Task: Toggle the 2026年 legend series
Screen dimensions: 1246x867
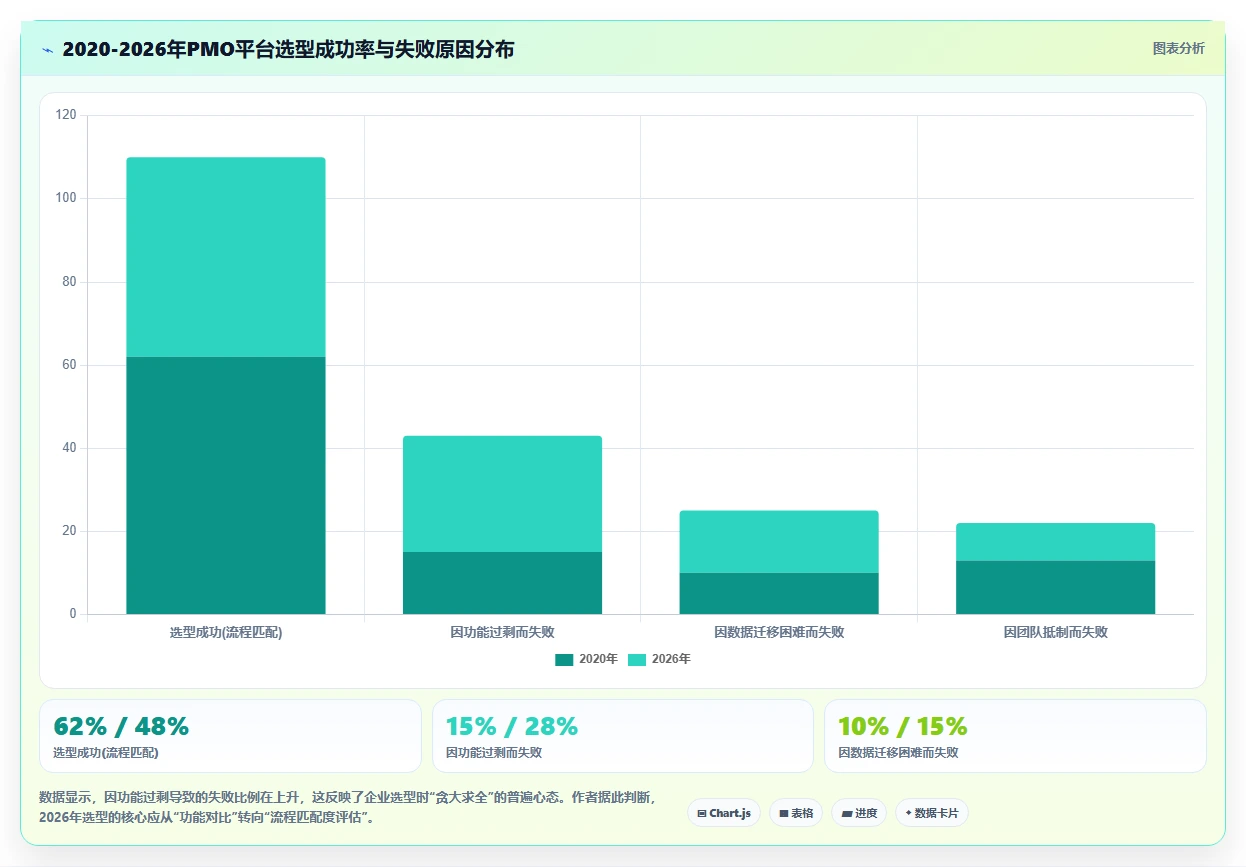Action: [x=659, y=659]
